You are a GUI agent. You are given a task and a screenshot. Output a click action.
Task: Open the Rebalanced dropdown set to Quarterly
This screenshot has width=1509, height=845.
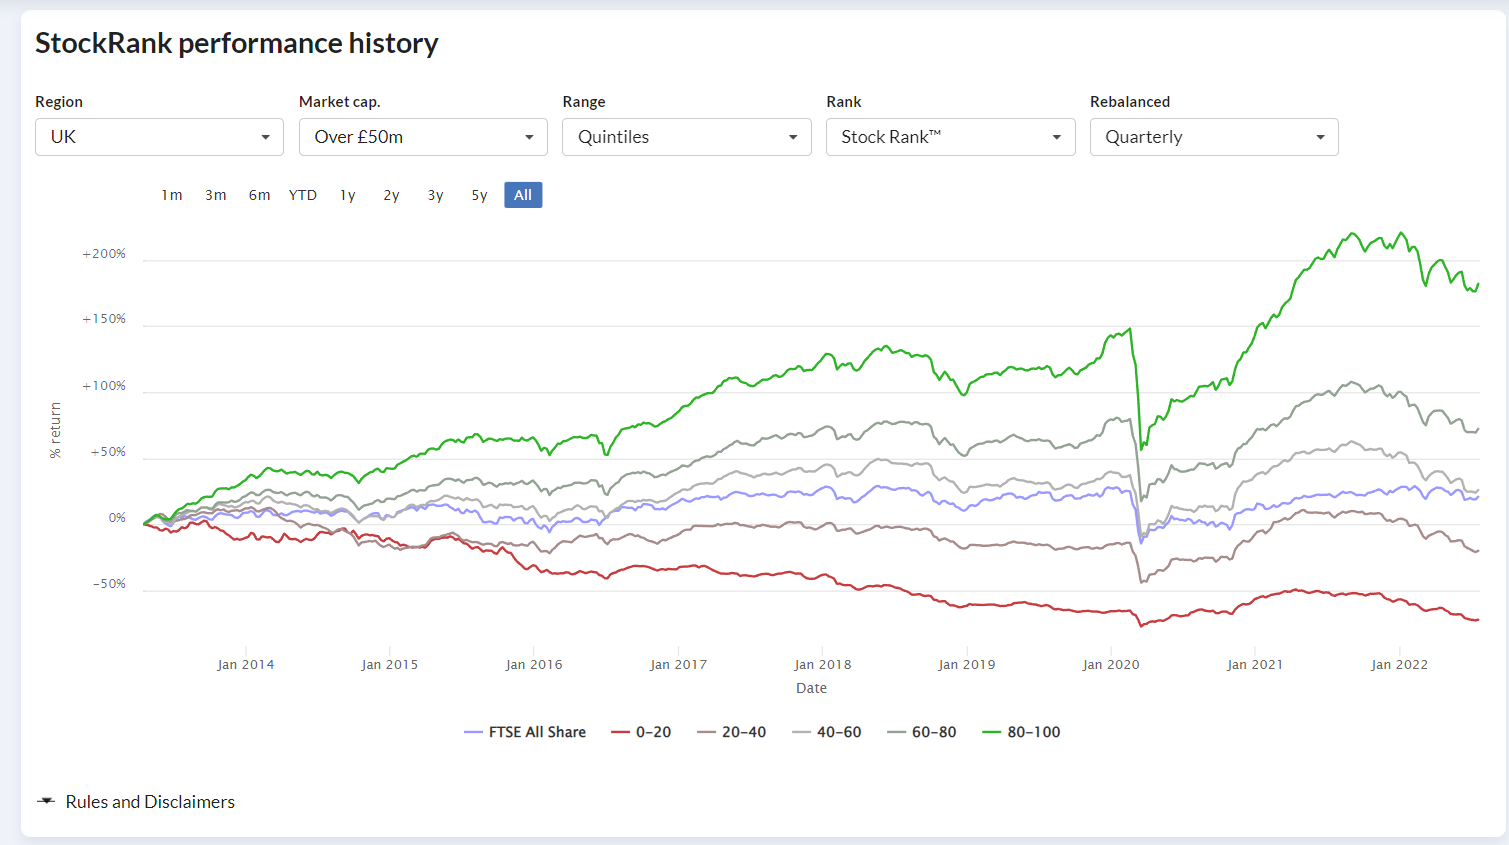click(1214, 137)
